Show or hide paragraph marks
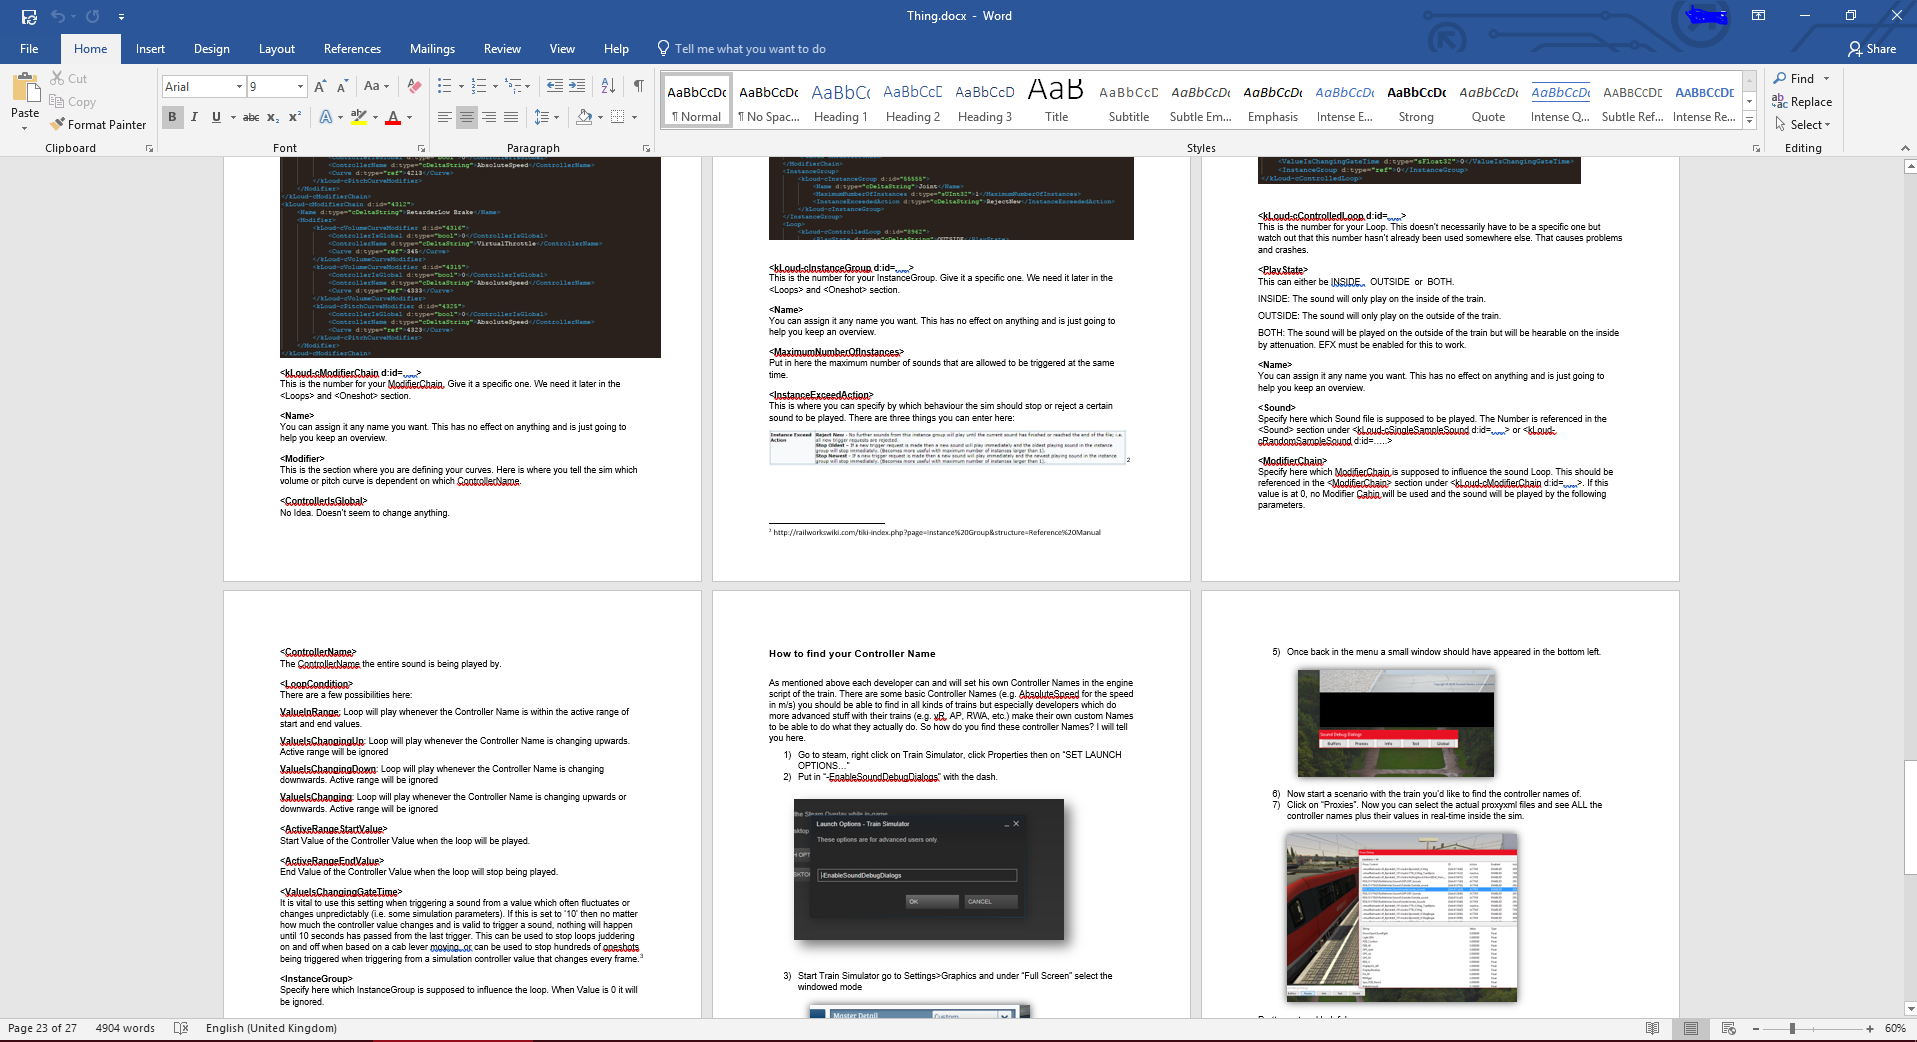The image size is (1917, 1042). [638, 87]
